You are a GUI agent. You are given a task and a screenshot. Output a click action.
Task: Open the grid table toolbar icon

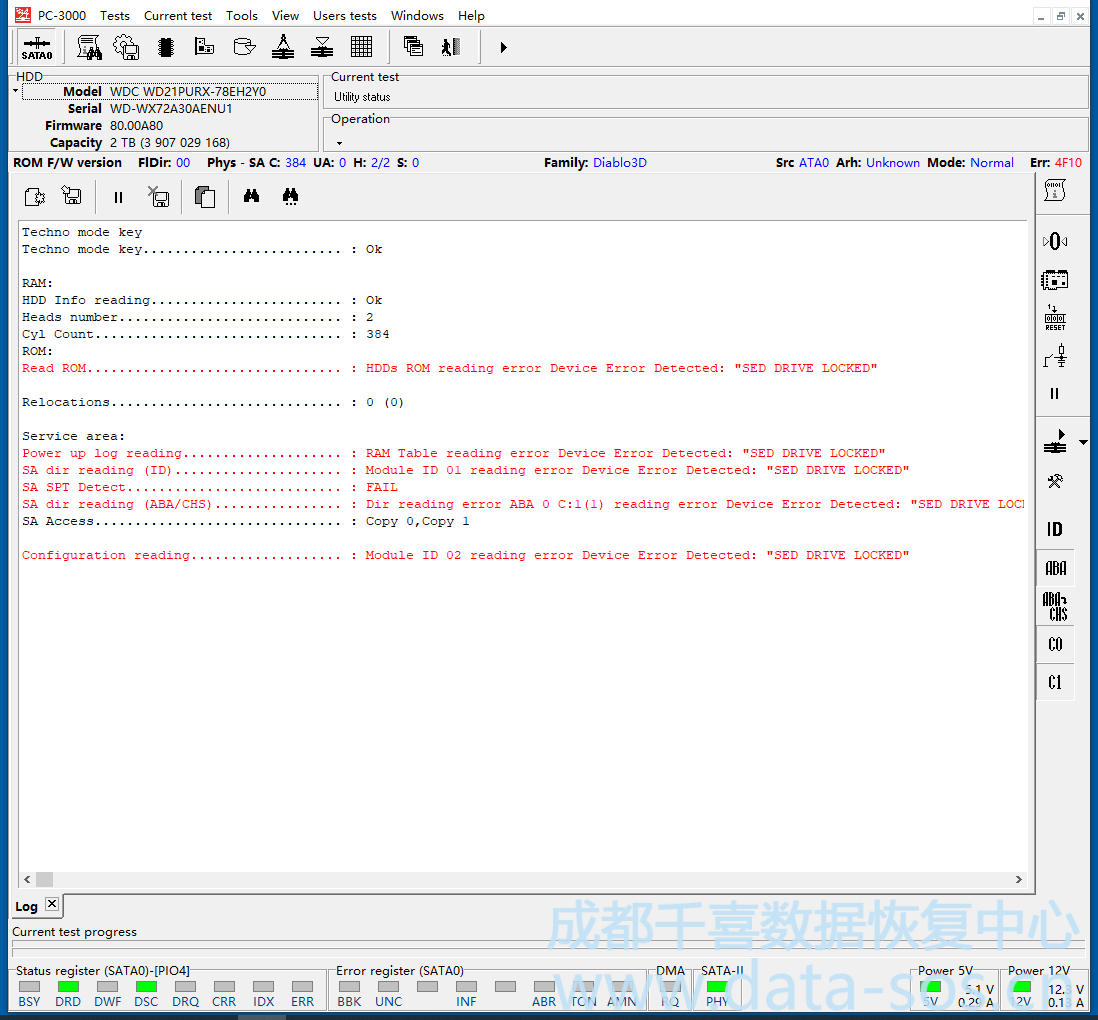[x=362, y=47]
